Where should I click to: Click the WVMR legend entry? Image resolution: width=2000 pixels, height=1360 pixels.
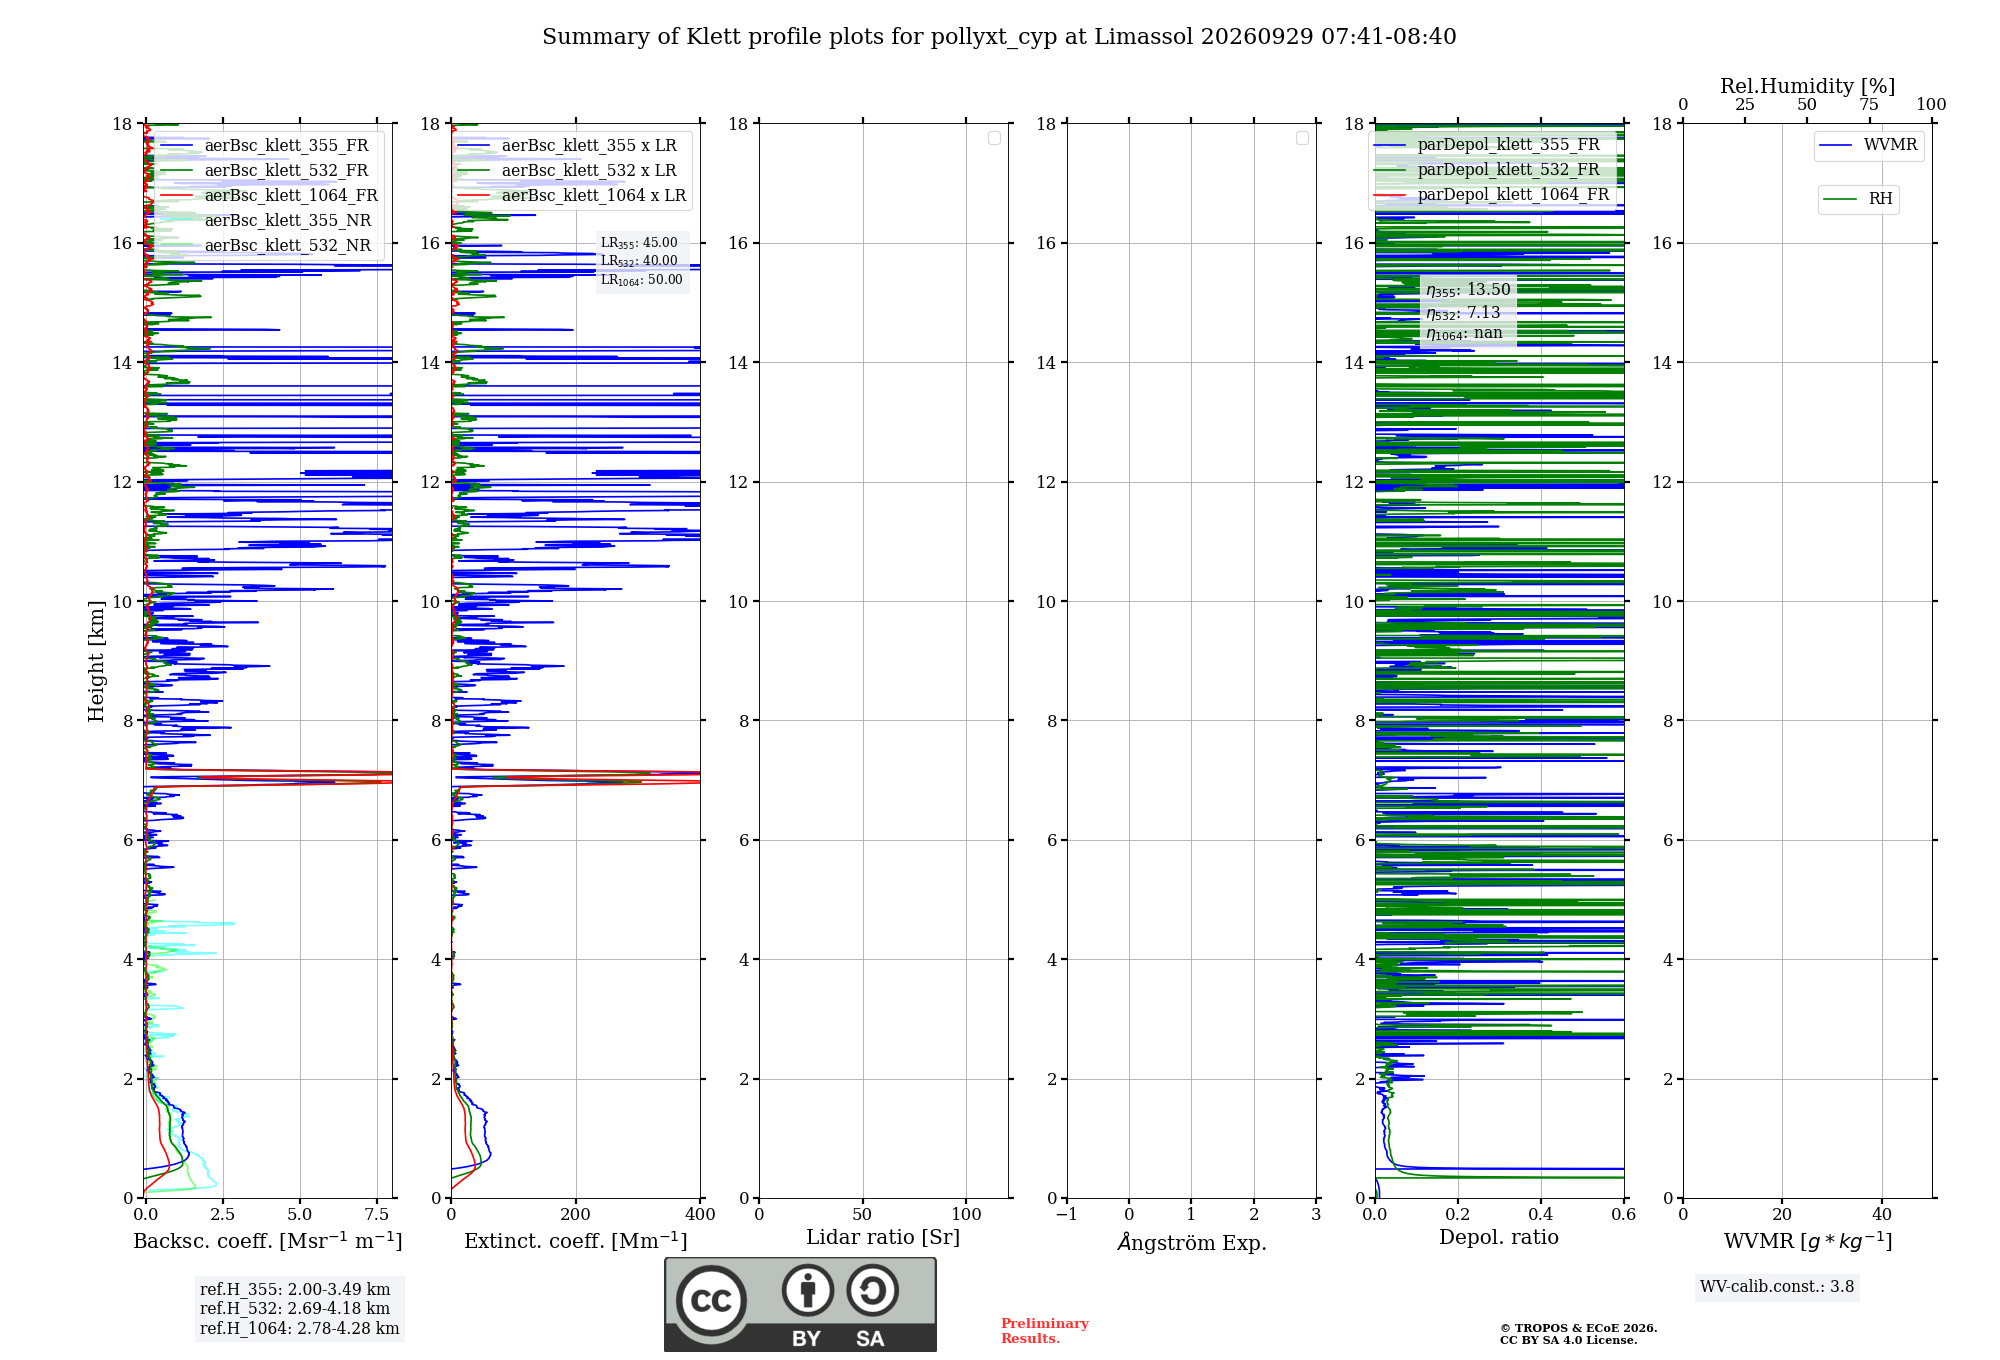1868,146
